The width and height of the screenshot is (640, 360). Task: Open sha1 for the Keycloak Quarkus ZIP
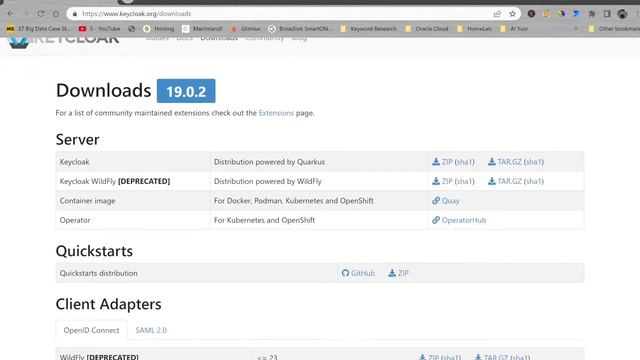(x=464, y=162)
